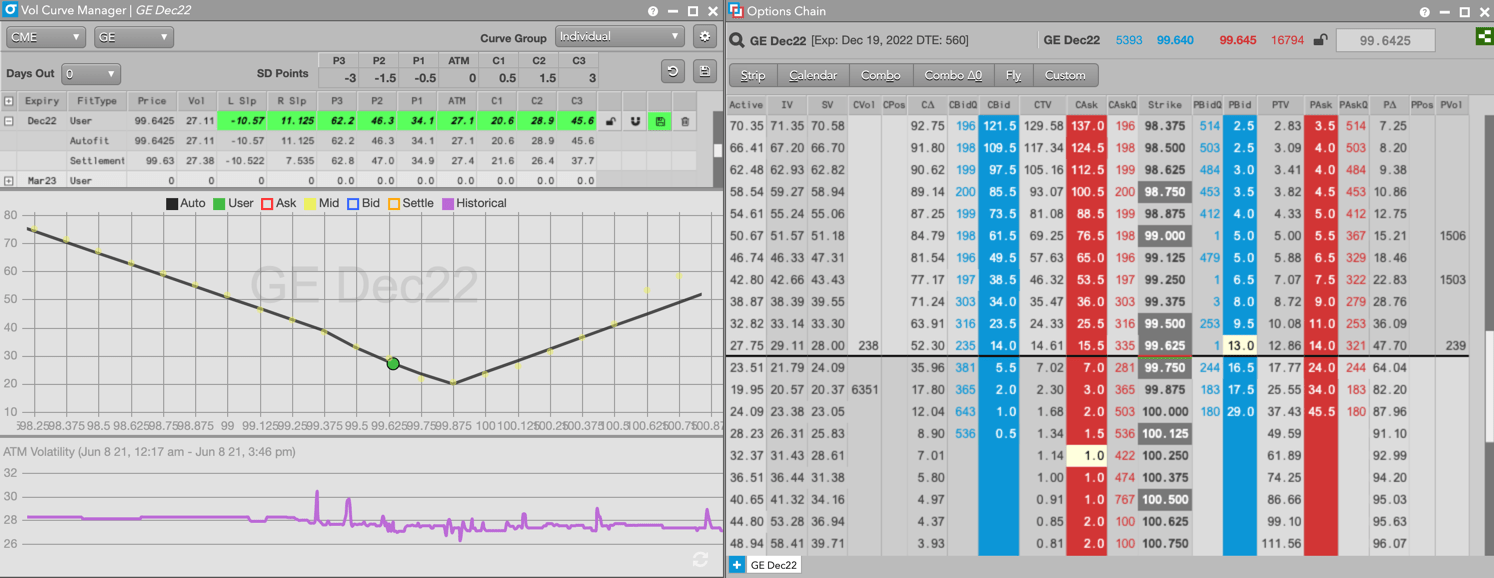
Task: Click save icon beside the revert button
Action: tap(704, 72)
